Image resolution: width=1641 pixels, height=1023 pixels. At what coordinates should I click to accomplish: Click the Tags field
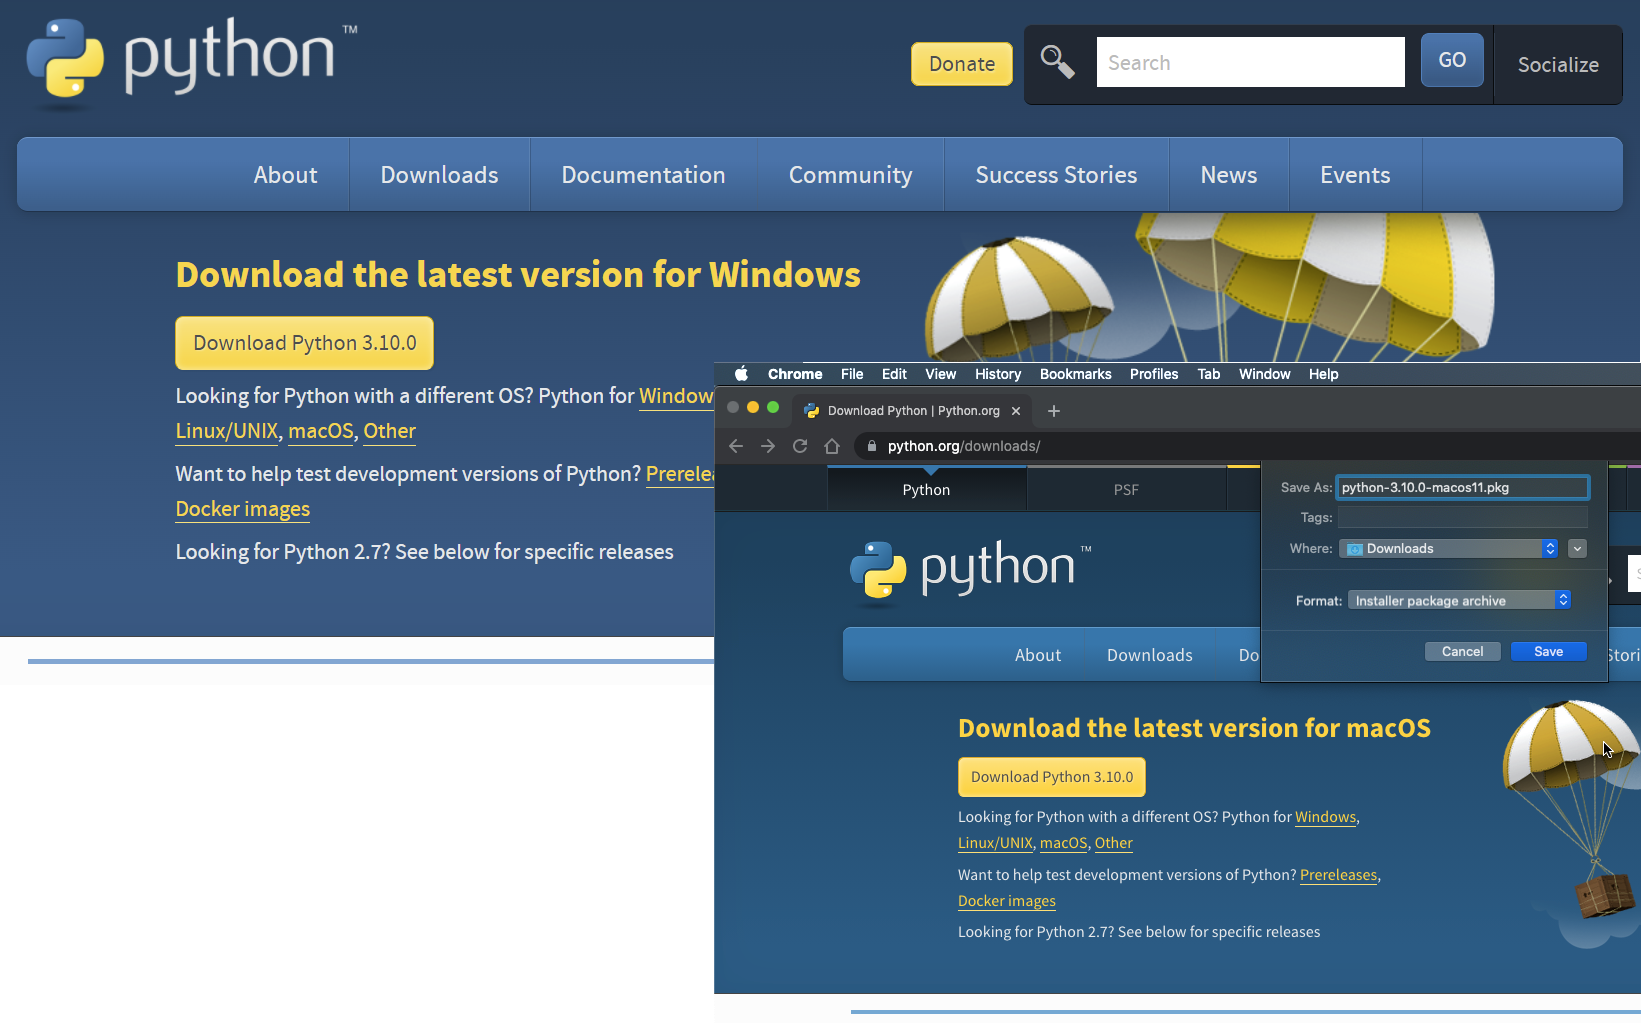tap(1462, 517)
